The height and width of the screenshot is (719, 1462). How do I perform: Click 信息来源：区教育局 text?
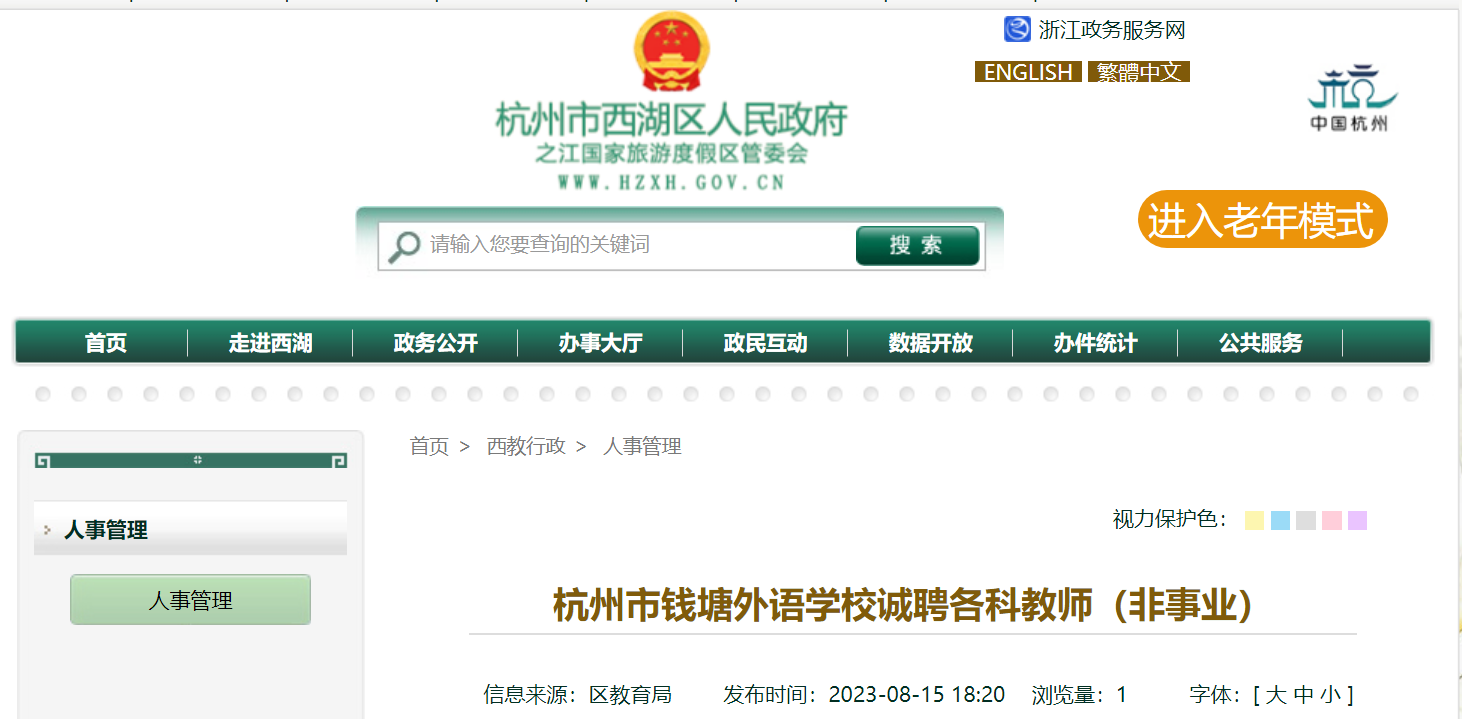pyautogui.click(x=577, y=695)
